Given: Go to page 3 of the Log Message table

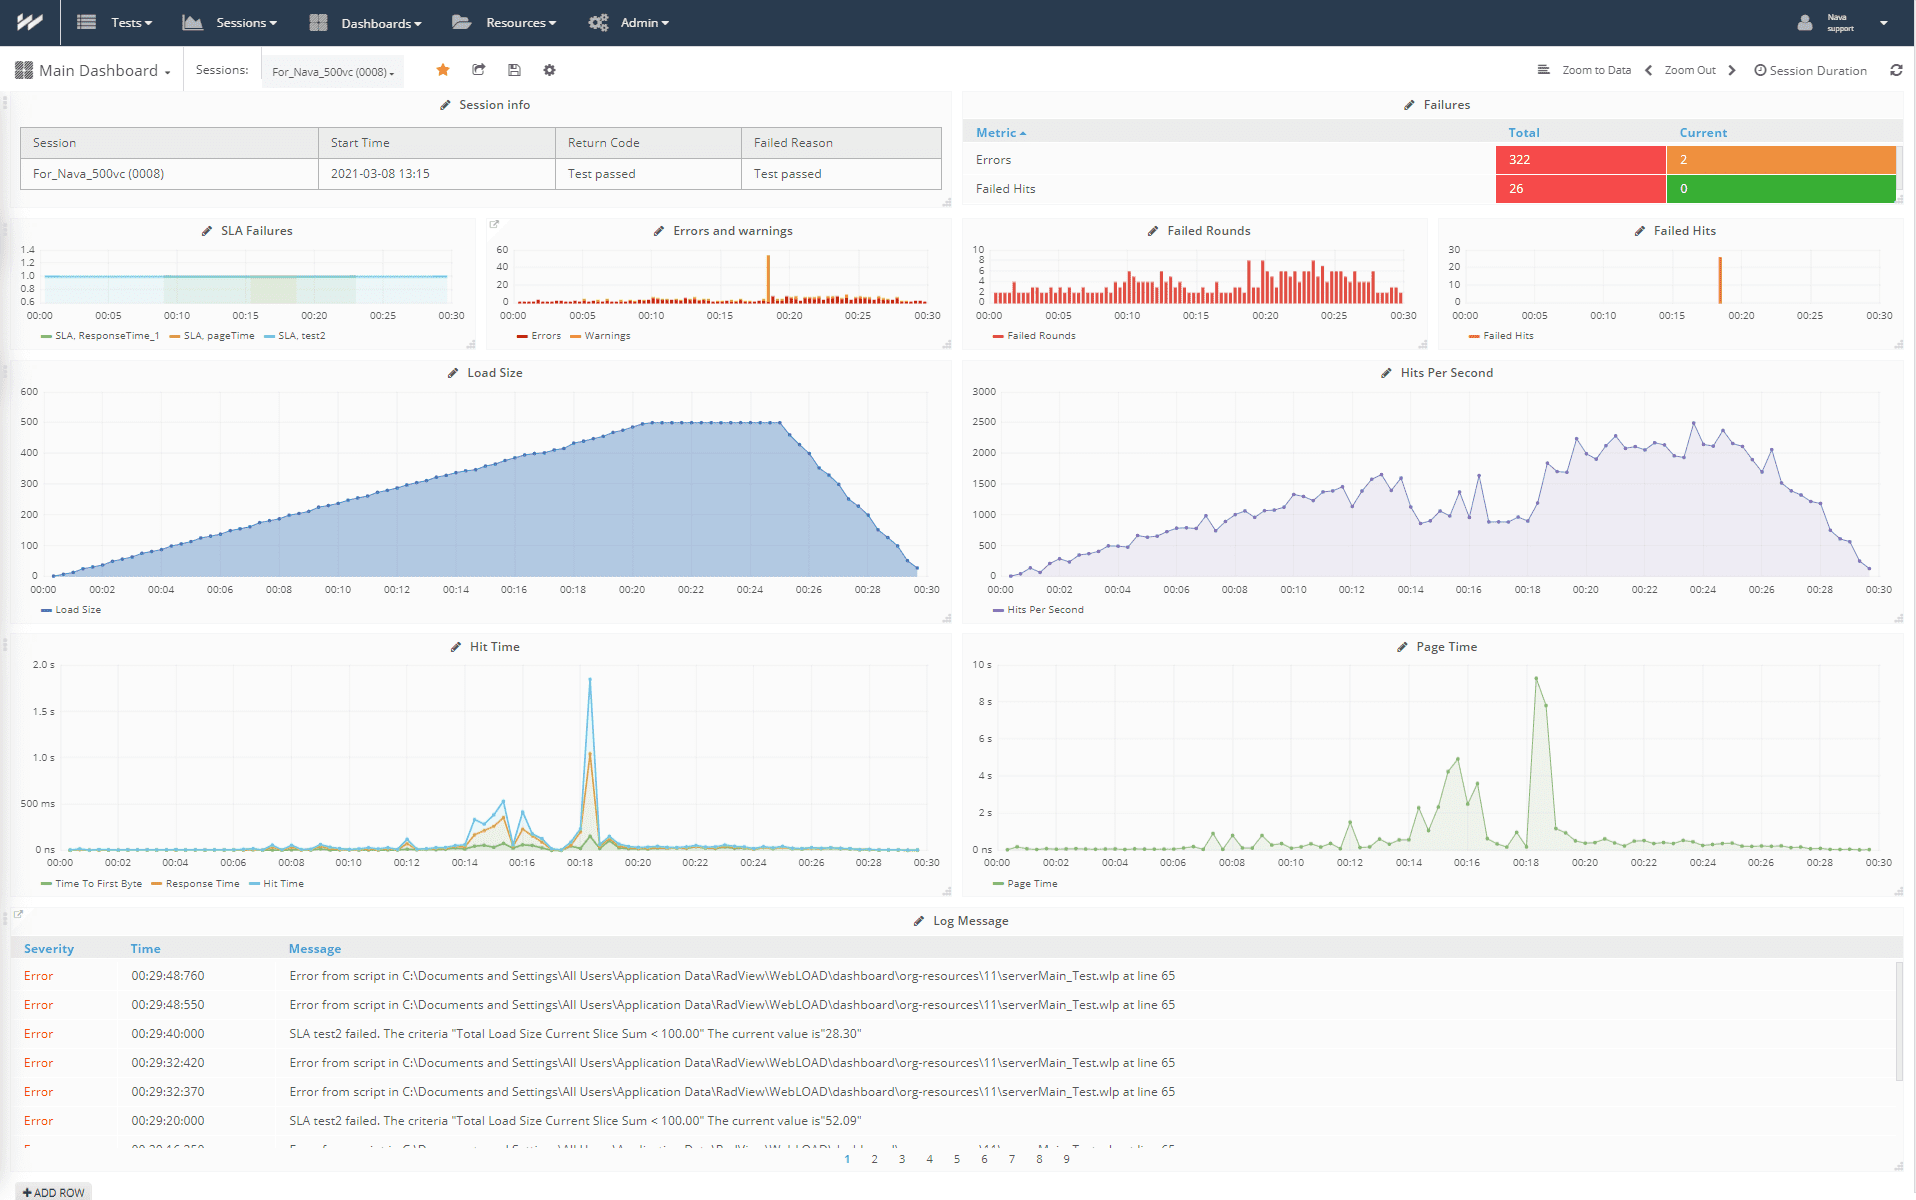Looking at the screenshot, I should (x=902, y=1159).
